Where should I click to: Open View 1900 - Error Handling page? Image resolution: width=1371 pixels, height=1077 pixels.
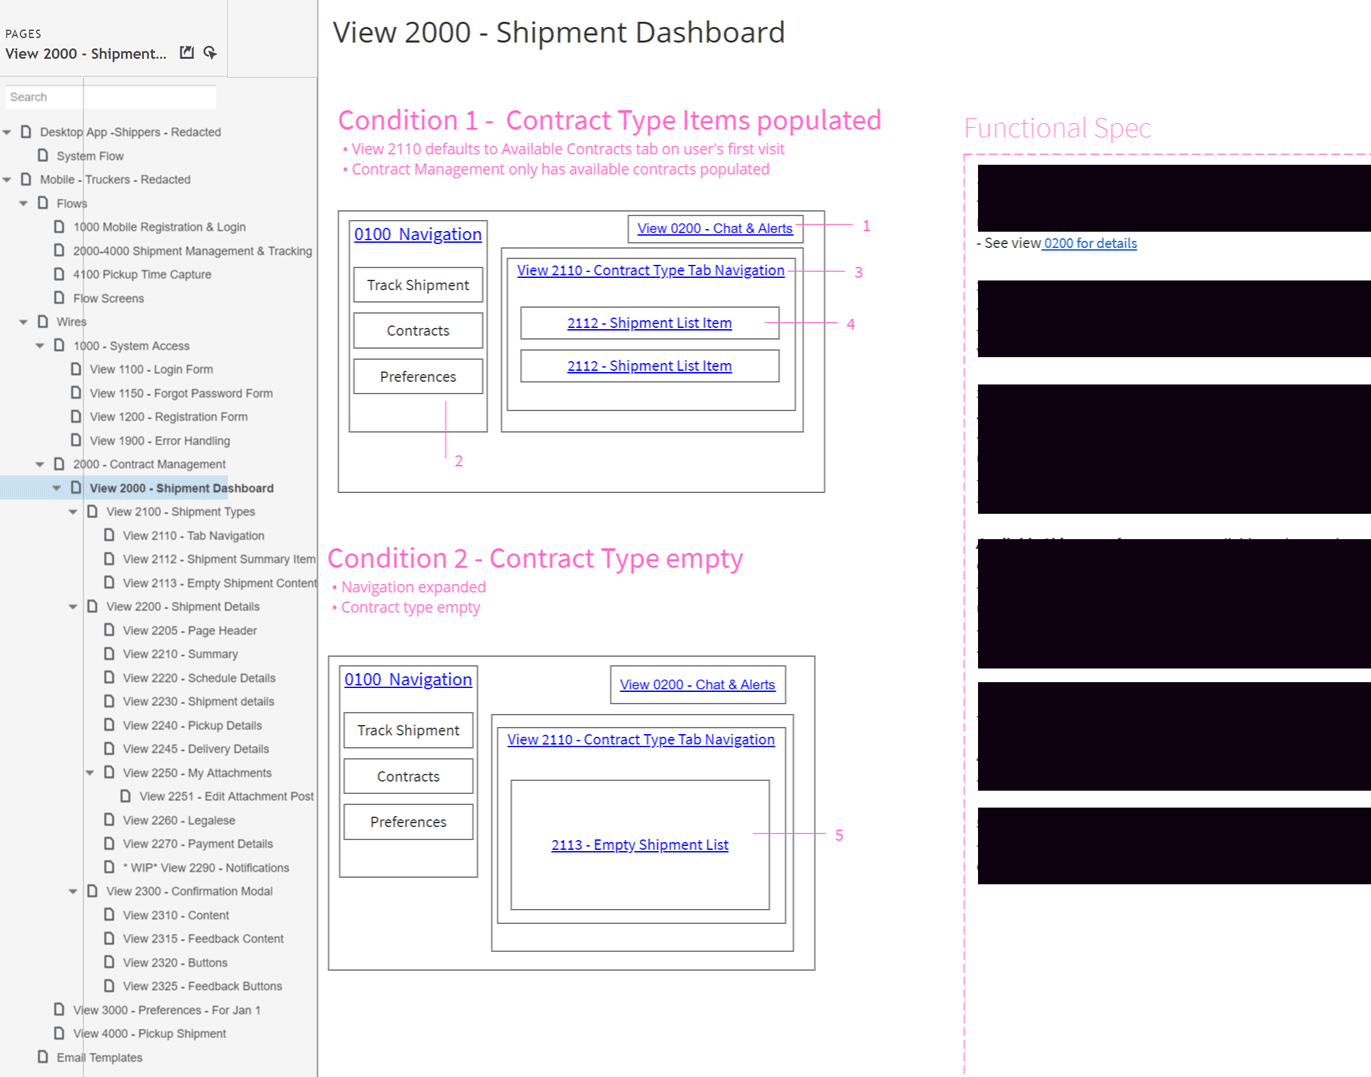coord(160,441)
